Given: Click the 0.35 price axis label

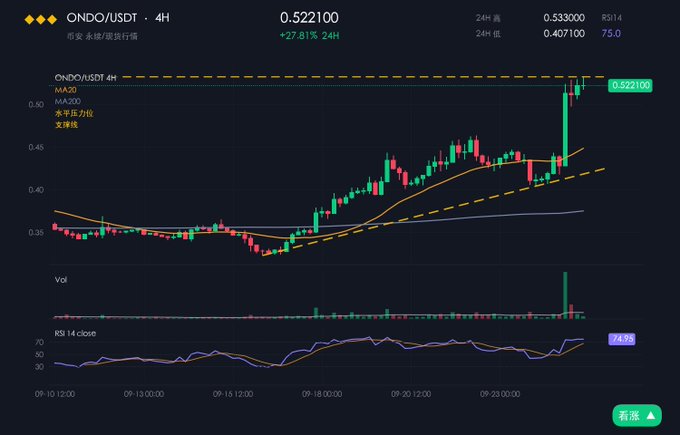Looking at the screenshot, I should coord(36,232).
